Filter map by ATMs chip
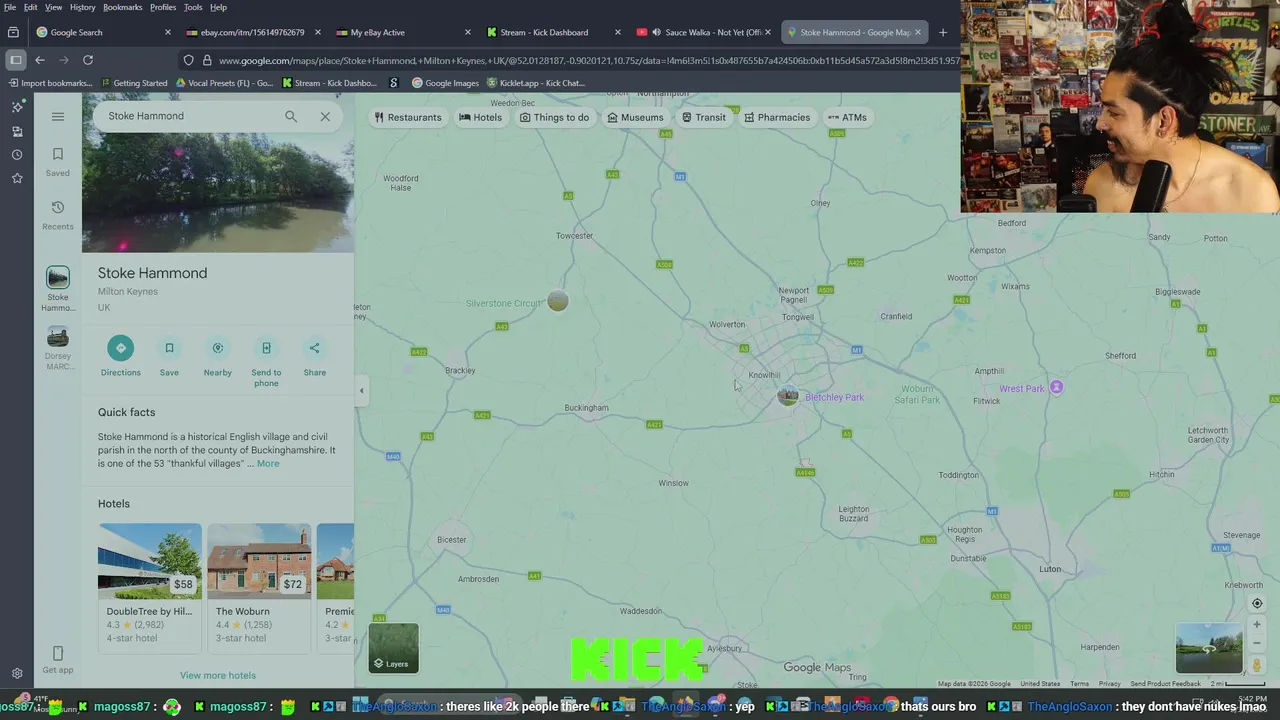Screen dimensions: 1280x720 click(847, 117)
